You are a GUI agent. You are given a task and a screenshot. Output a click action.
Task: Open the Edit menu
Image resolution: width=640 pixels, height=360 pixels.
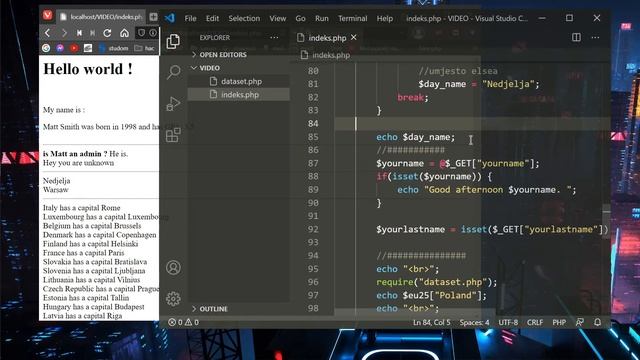[x=212, y=18]
